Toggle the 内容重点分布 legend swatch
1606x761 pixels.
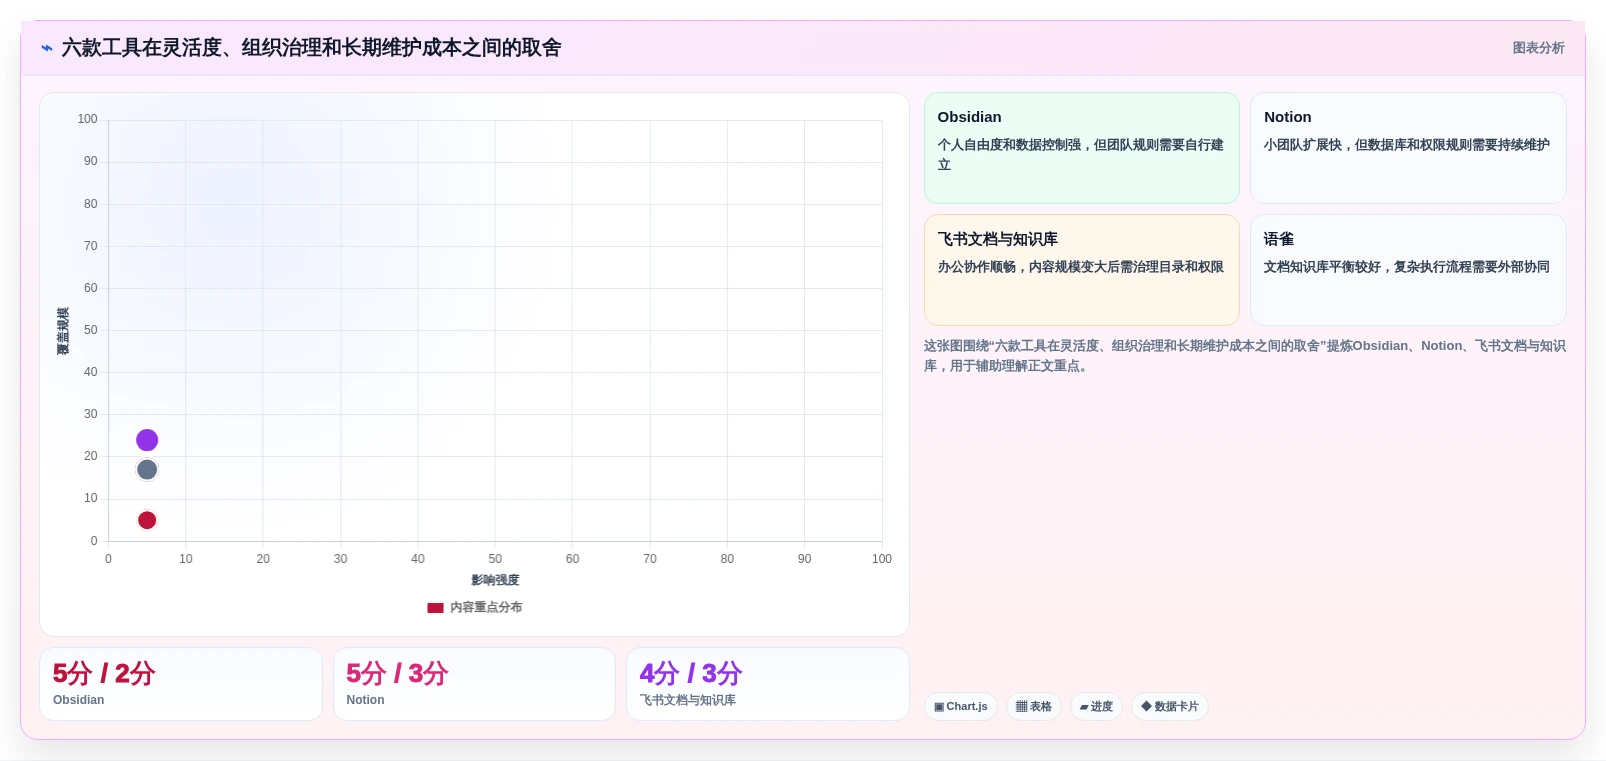point(435,608)
